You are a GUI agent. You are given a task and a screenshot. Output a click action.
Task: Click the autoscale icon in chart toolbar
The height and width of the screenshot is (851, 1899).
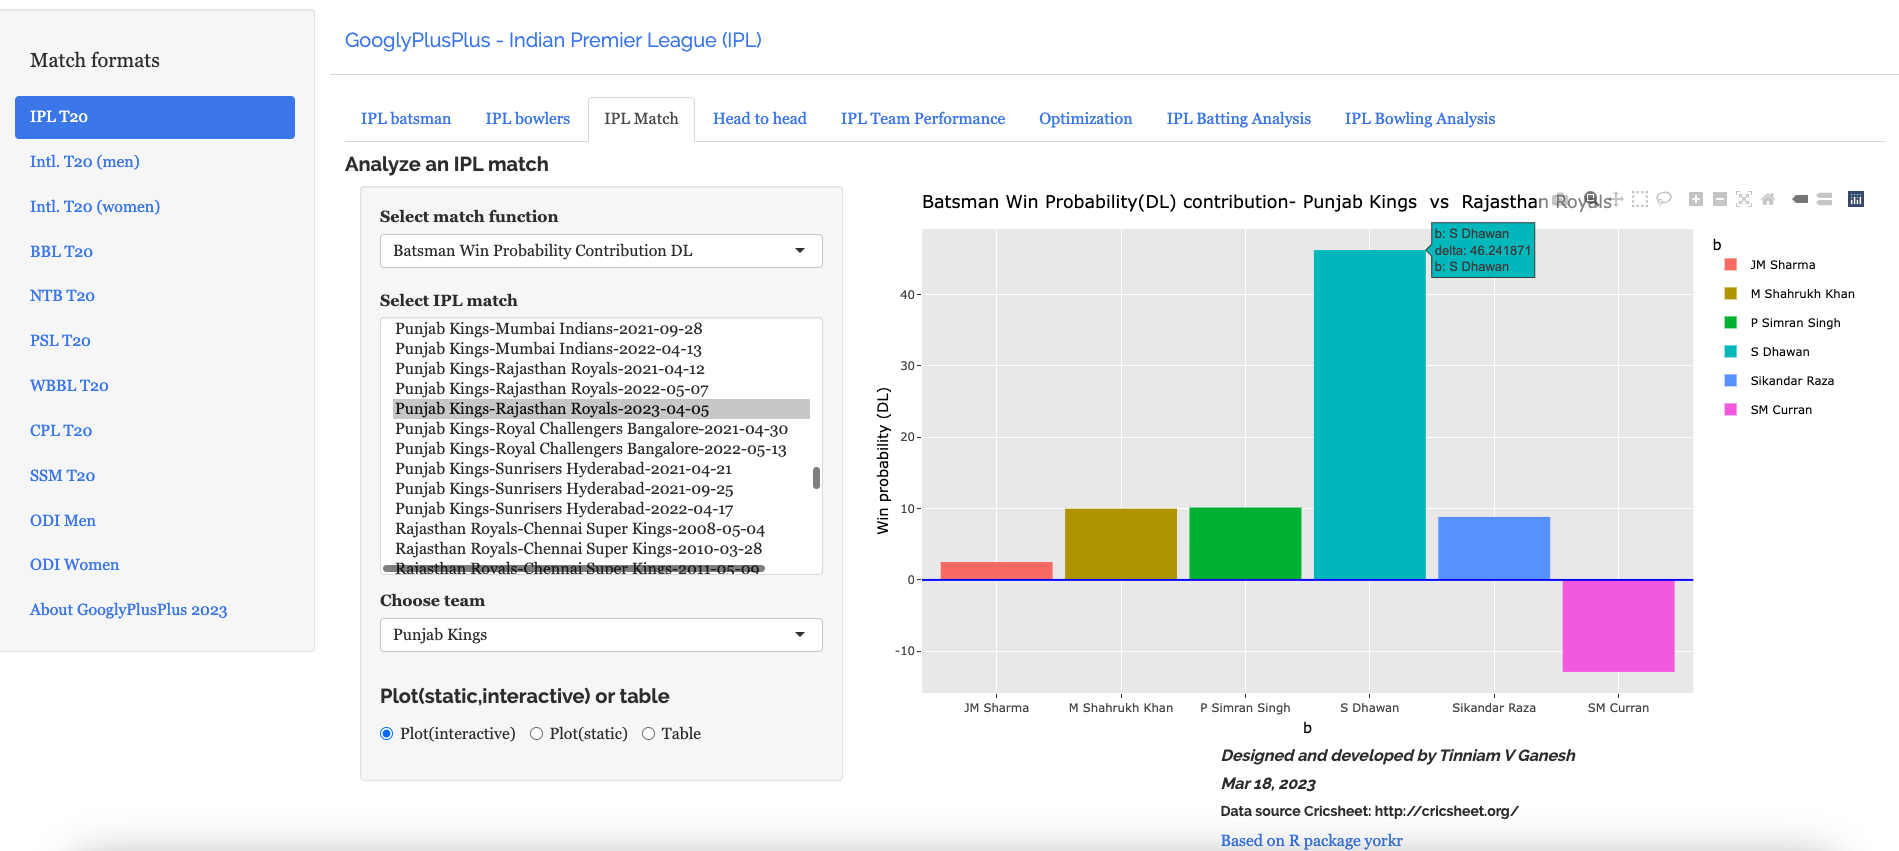pos(1743,199)
